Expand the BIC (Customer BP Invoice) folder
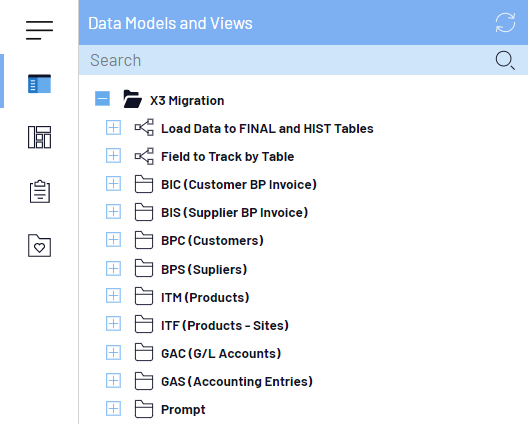 tap(113, 184)
